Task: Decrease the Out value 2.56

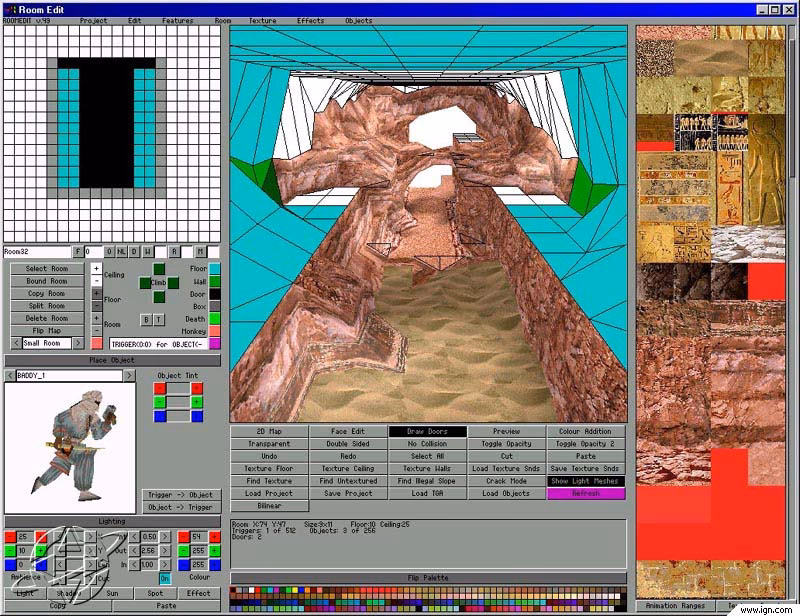Action: 134,551
